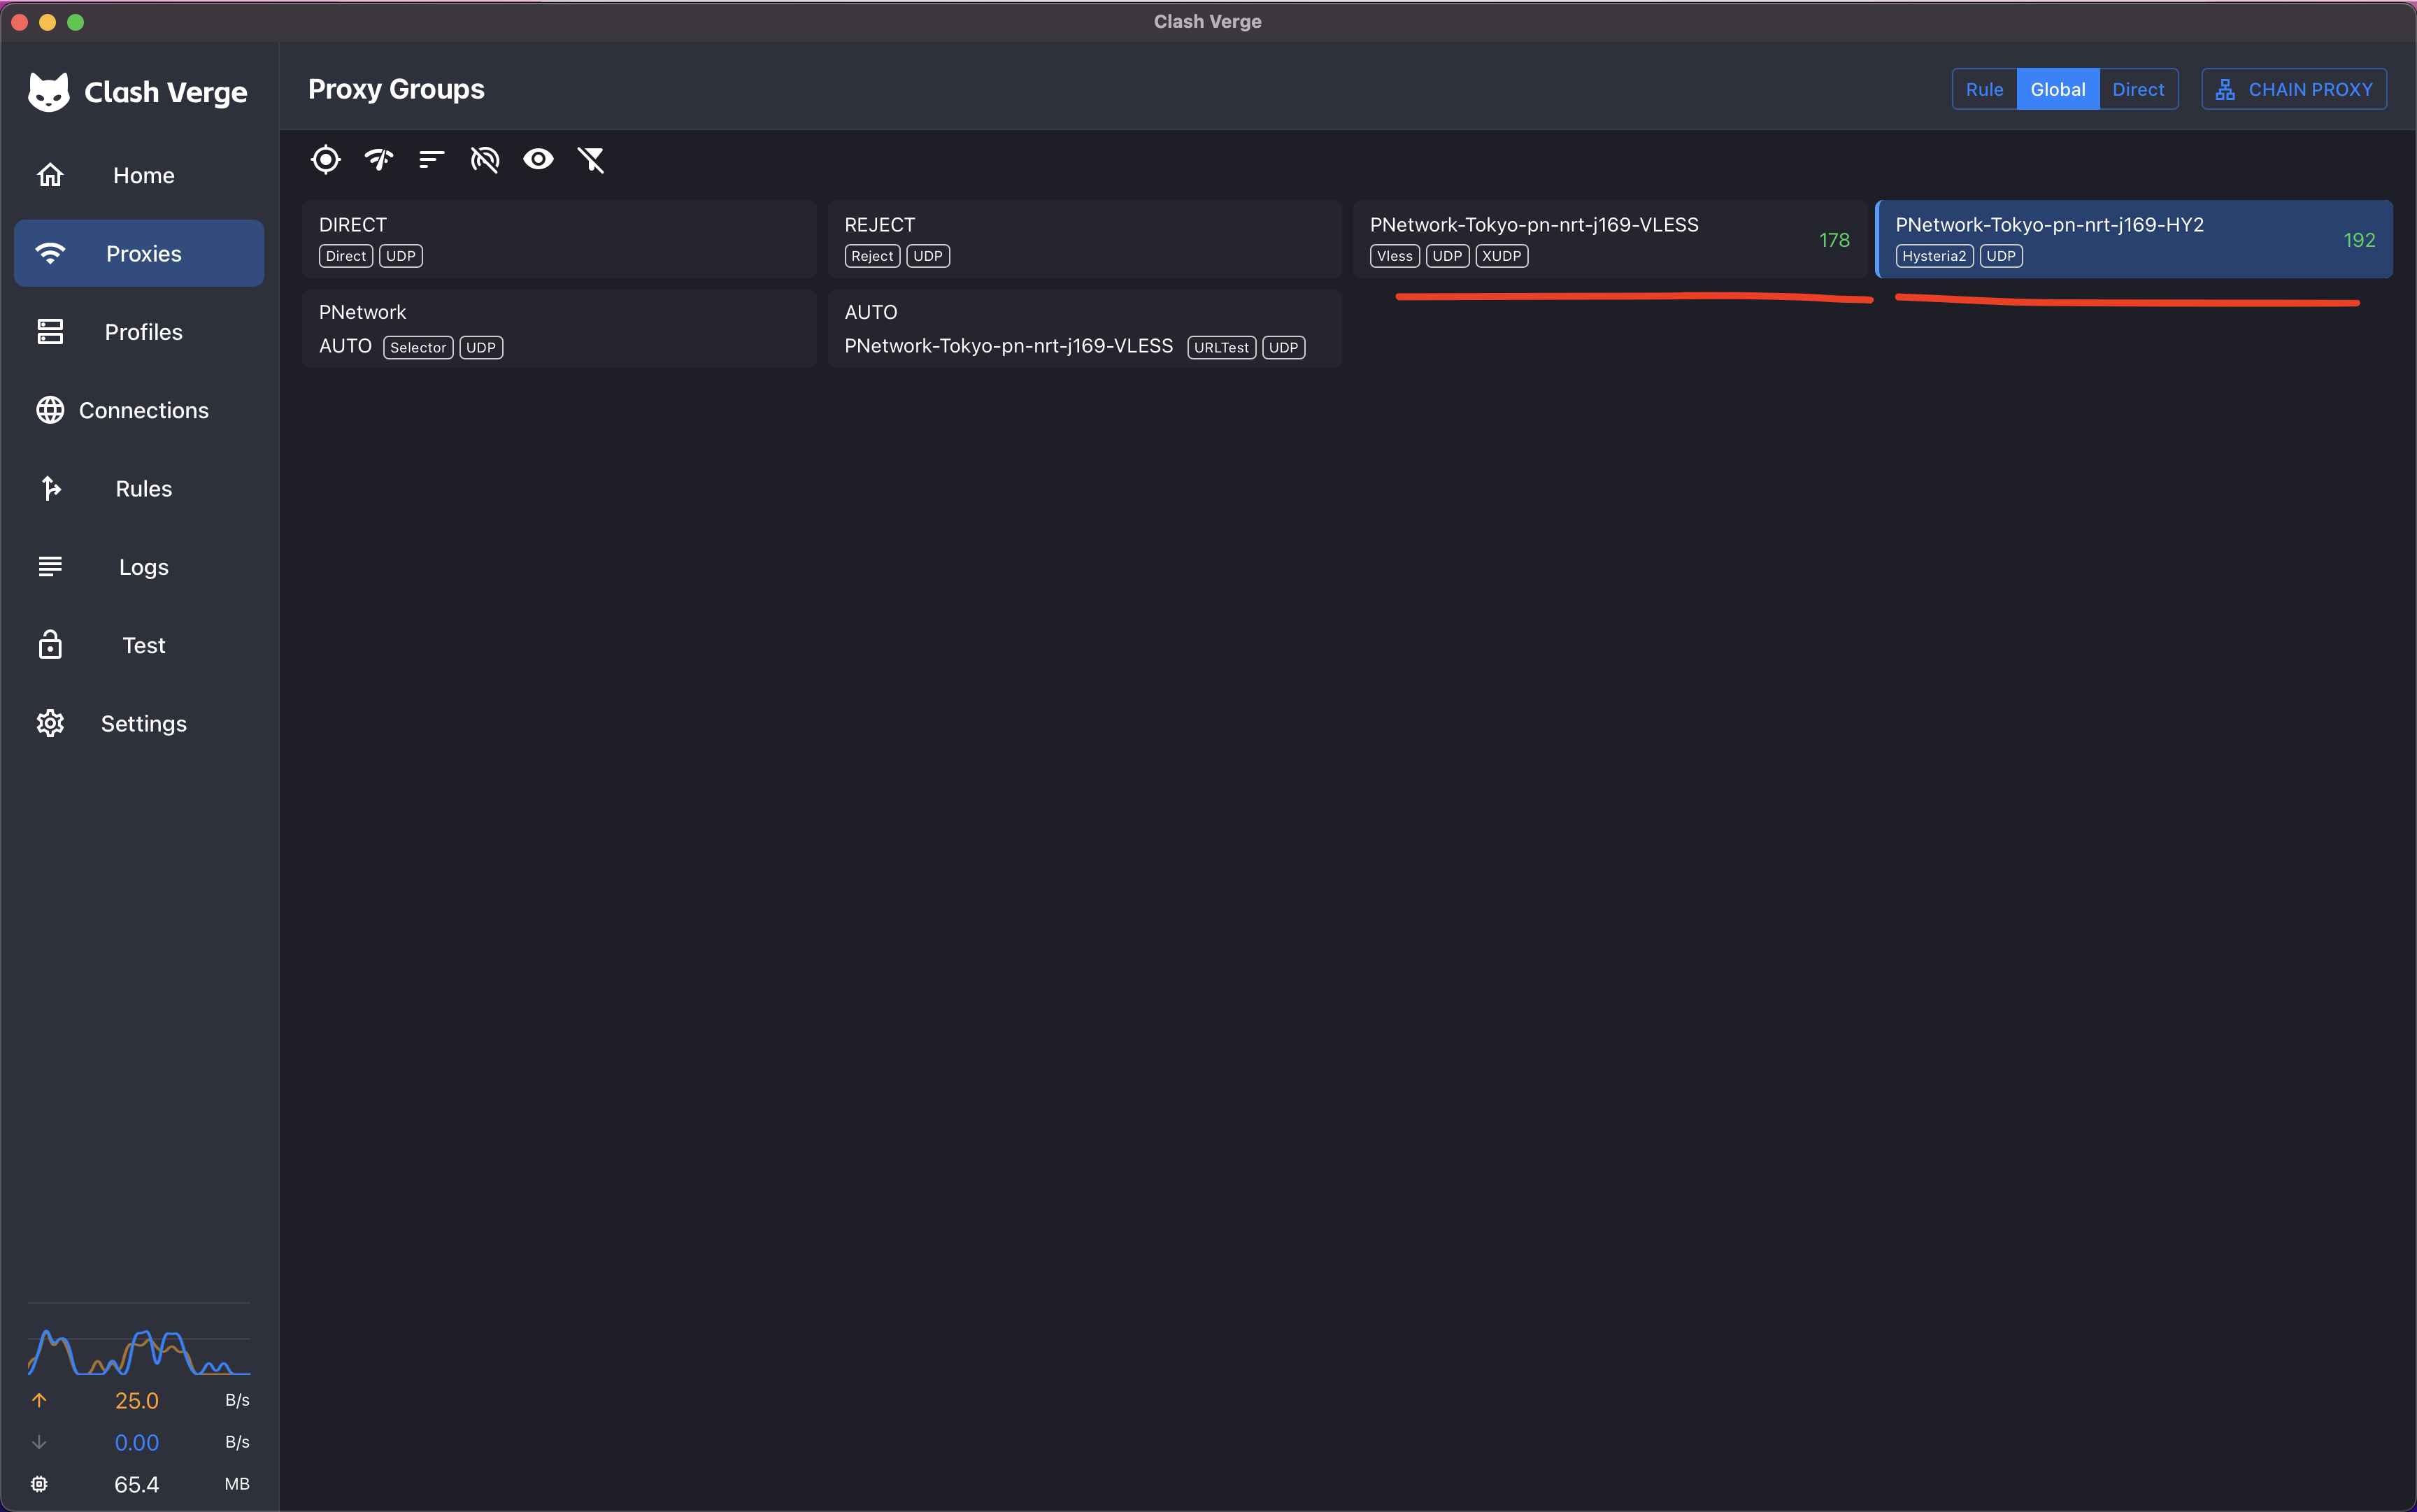Click the traffic graph in sidebar

[139, 1351]
